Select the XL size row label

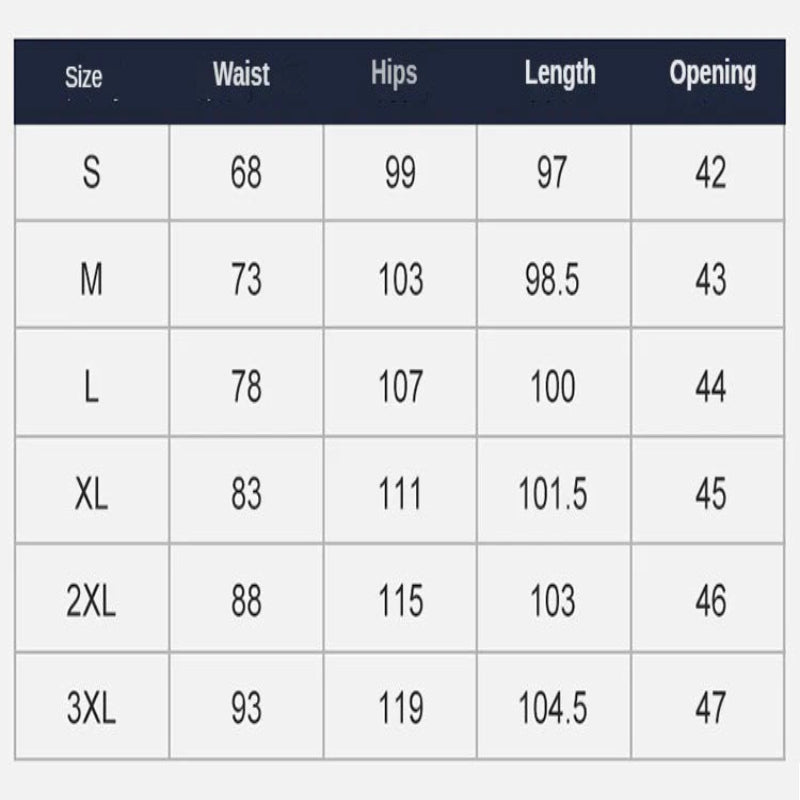(x=91, y=495)
